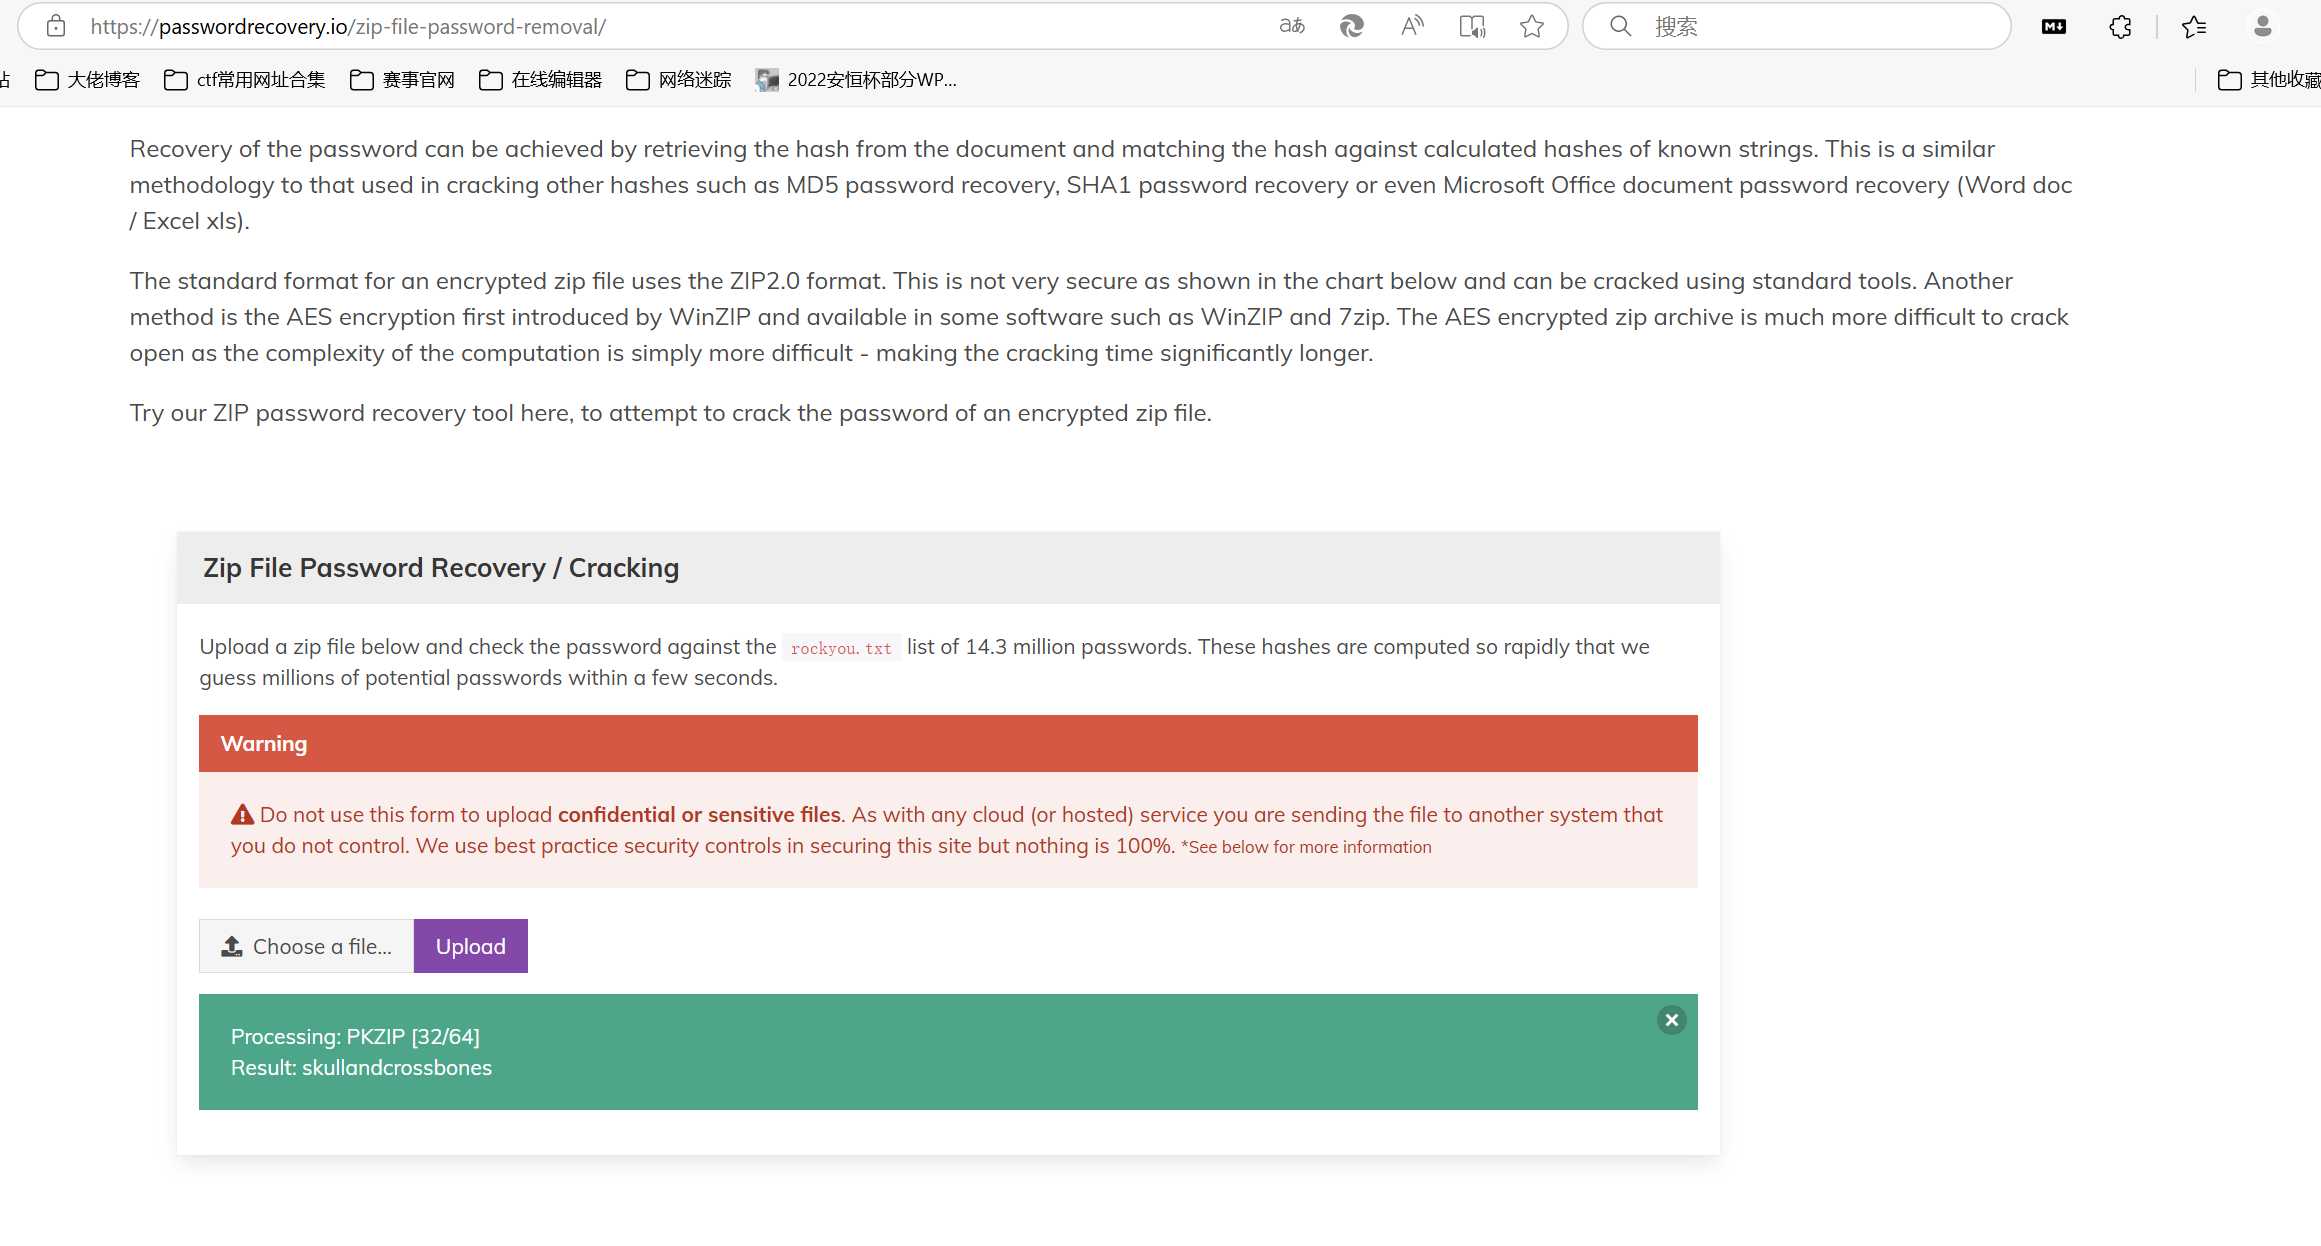The width and height of the screenshot is (2321, 1246).
Task: Open the translate page icon
Action: (x=1292, y=26)
